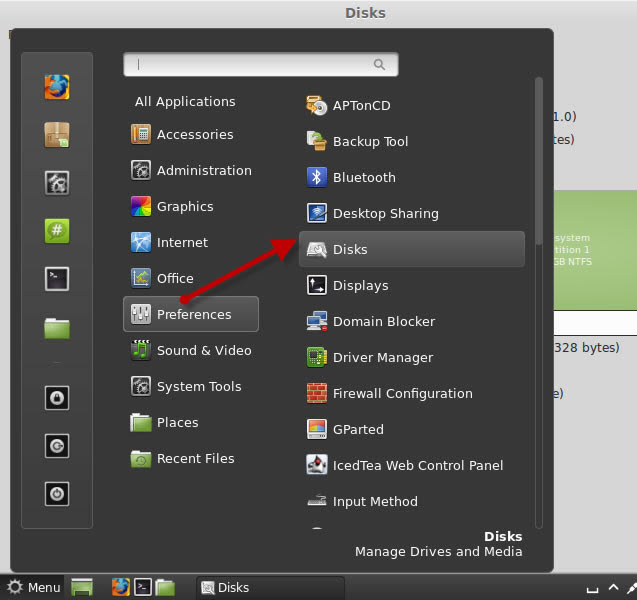Select All Applications category
Image resolution: width=637 pixels, height=600 pixels.
pos(185,102)
